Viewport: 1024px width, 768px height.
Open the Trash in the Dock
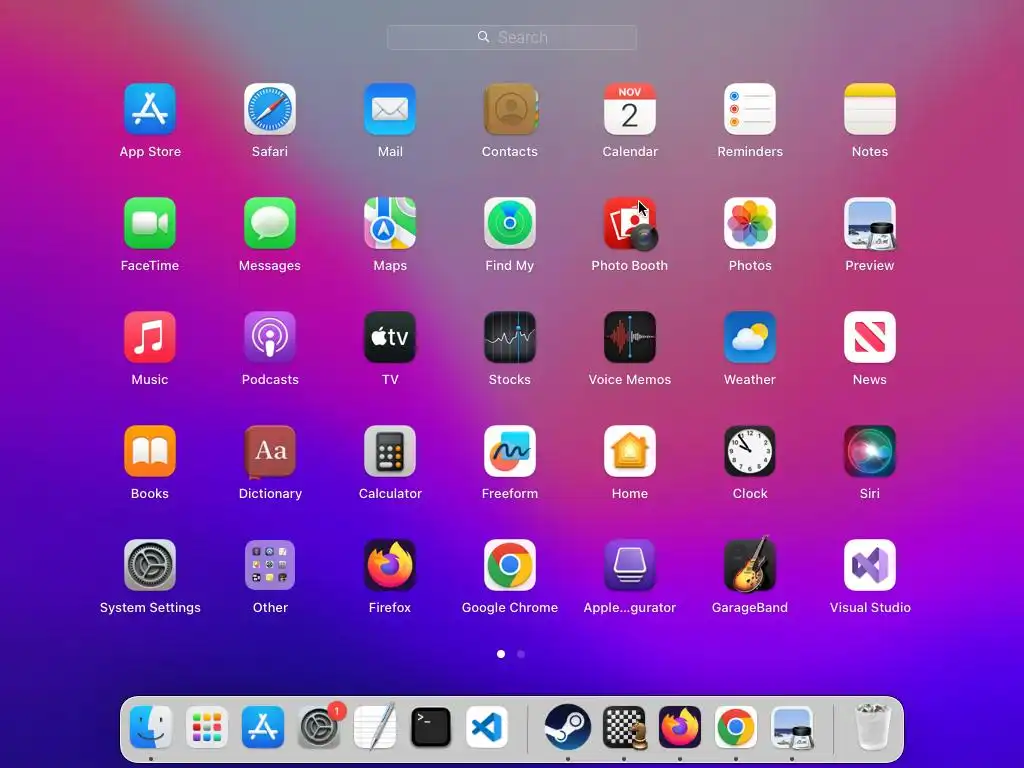tap(872, 726)
